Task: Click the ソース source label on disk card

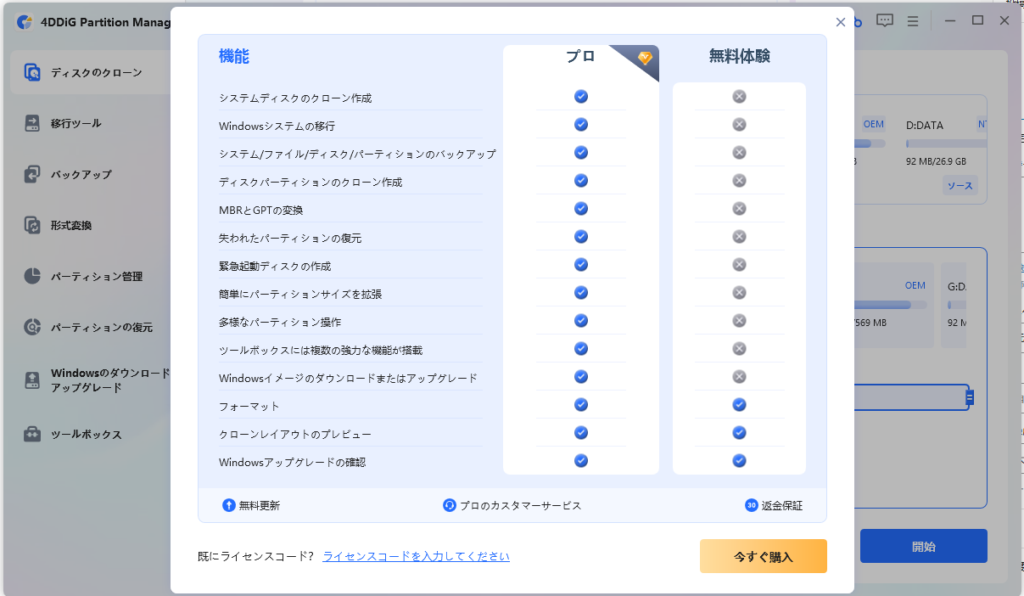Action: point(959,186)
